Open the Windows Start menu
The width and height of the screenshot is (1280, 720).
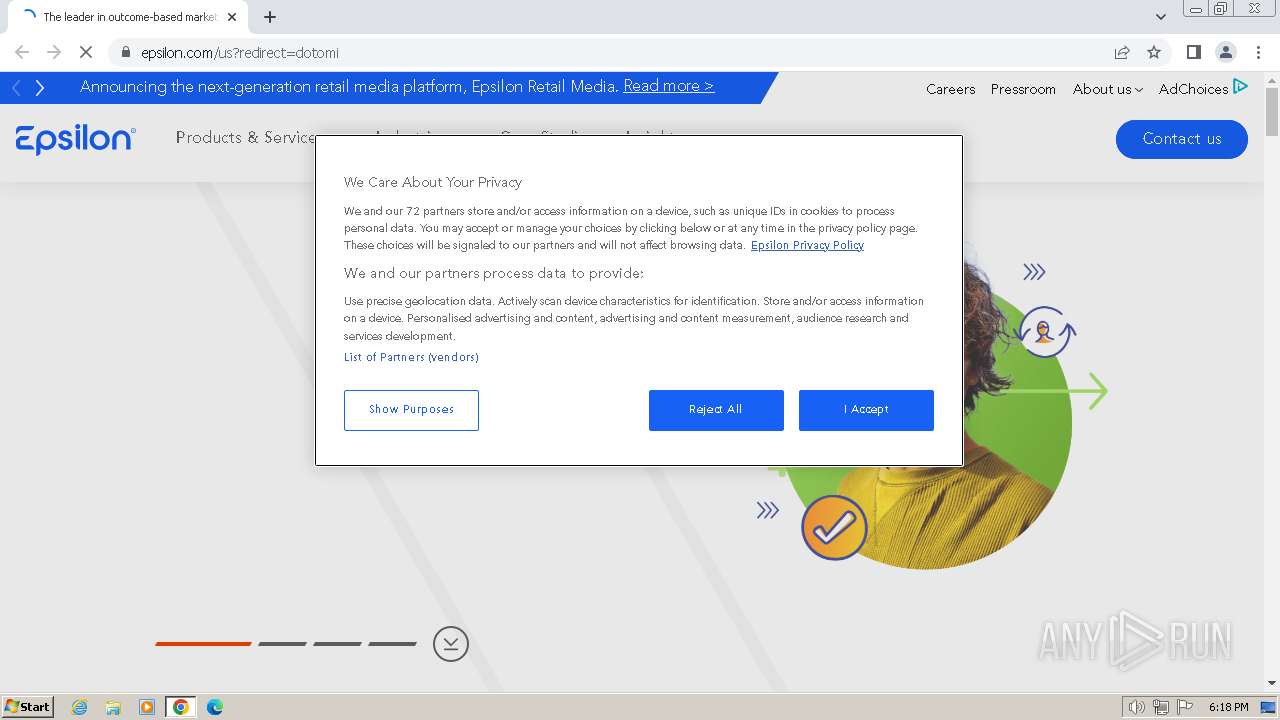(28, 707)
